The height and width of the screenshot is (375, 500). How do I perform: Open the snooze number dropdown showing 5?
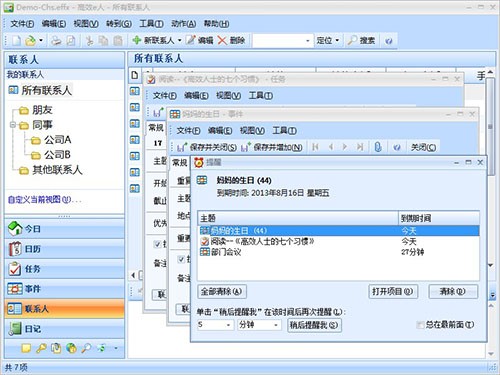click(x=228, y=325)
